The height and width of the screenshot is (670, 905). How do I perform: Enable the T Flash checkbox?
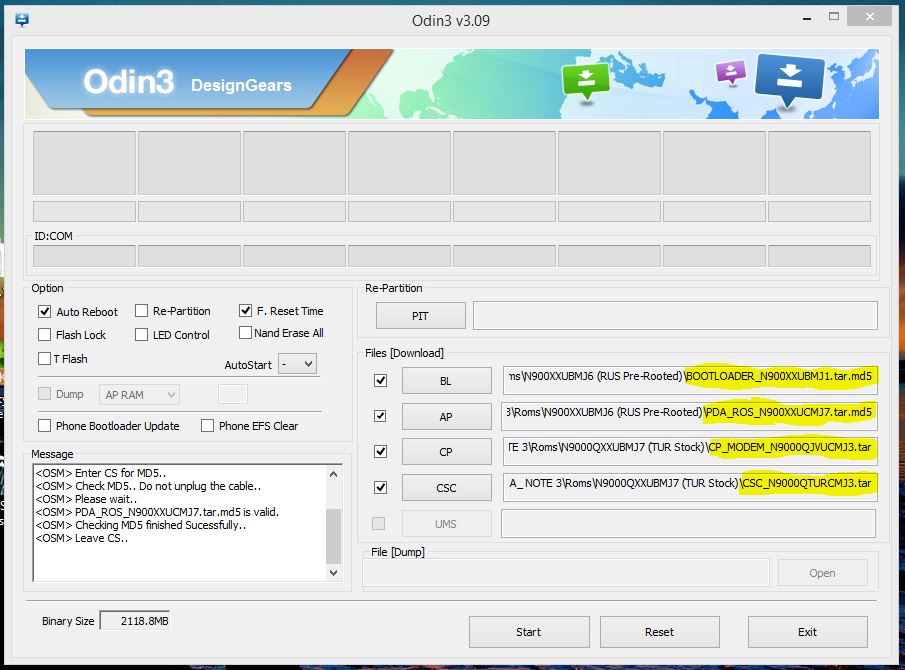click(x=44, y=358)
